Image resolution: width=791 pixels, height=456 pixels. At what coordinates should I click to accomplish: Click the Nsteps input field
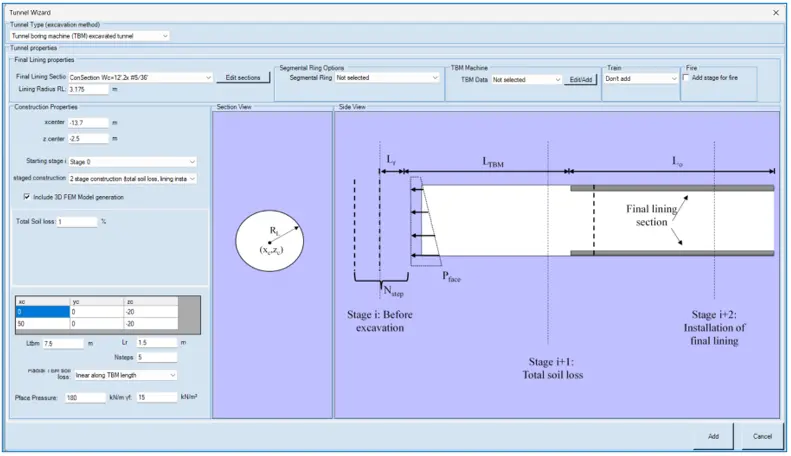(157, 357)
